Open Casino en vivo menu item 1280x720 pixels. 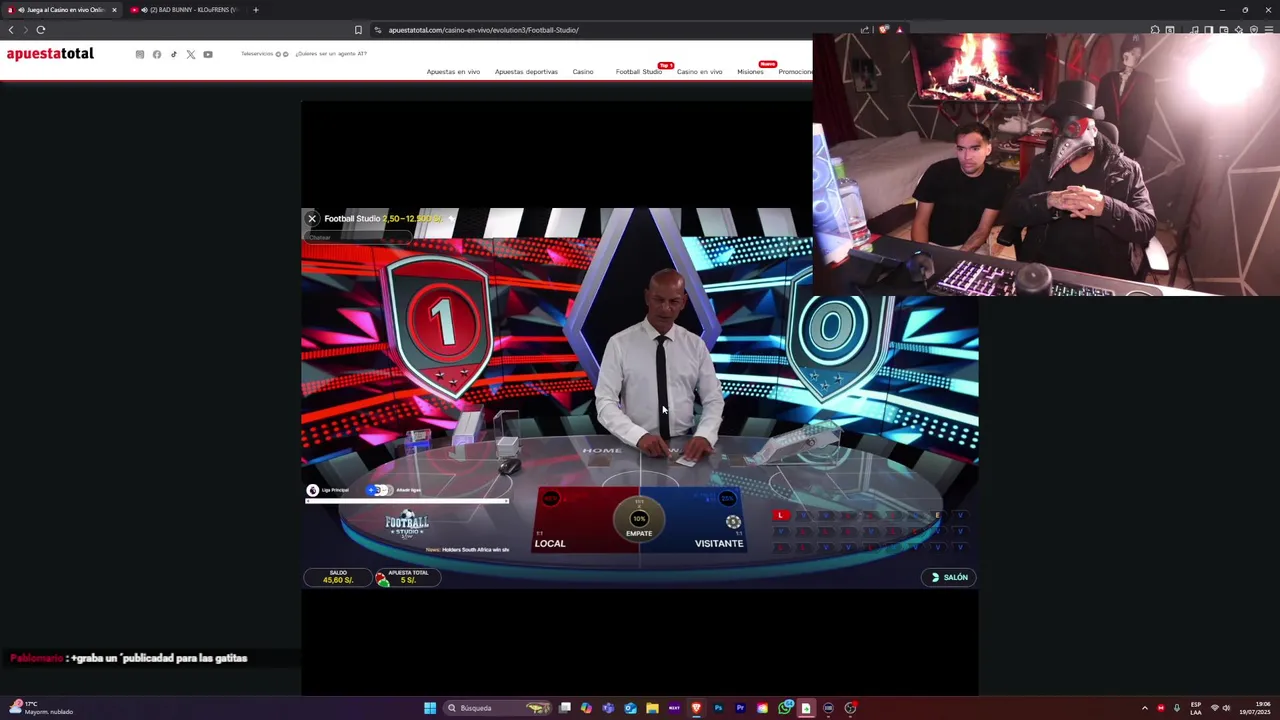[699, 72]
